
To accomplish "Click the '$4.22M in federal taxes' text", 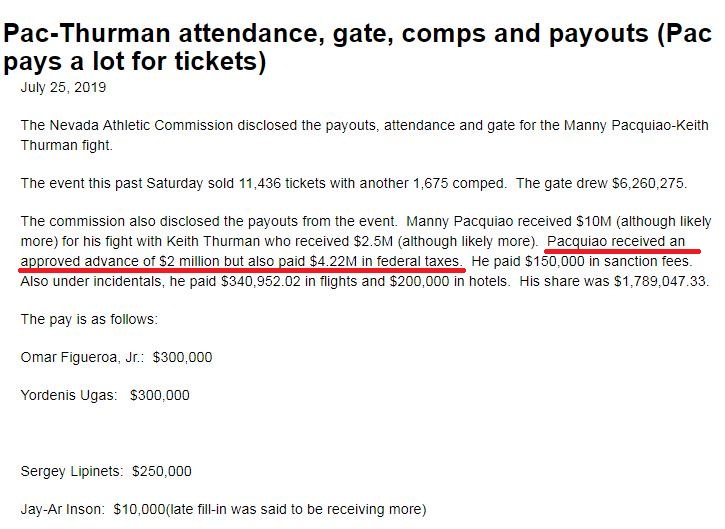I will [x=386, y=261].
